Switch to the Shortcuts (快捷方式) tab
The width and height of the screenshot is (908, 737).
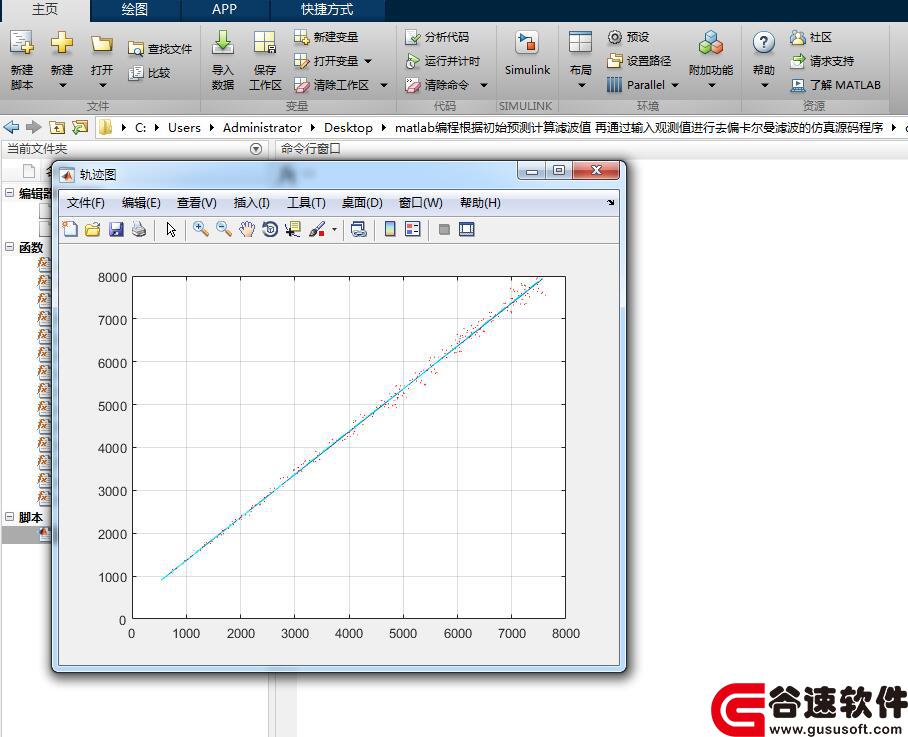click(x=327, y=10)
